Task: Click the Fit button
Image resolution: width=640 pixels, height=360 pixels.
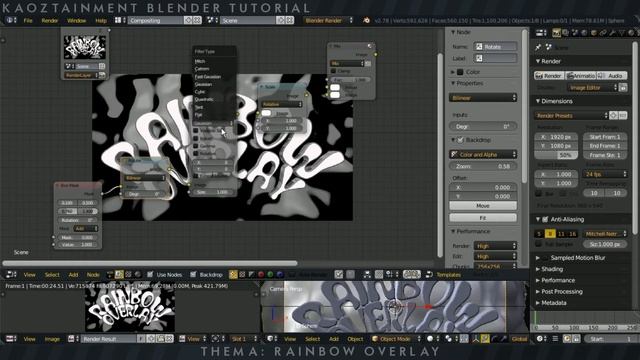Action: point(483,218)
